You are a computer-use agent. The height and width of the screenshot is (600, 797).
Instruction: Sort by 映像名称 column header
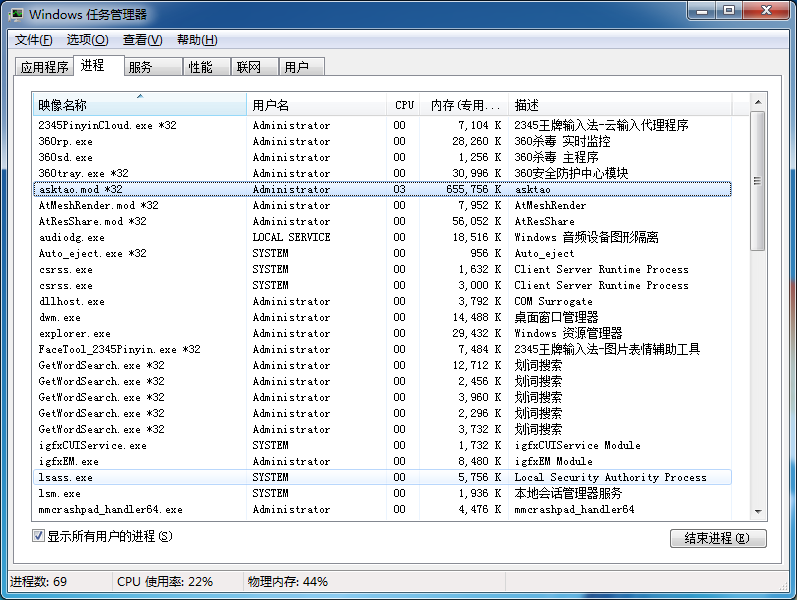139,105
